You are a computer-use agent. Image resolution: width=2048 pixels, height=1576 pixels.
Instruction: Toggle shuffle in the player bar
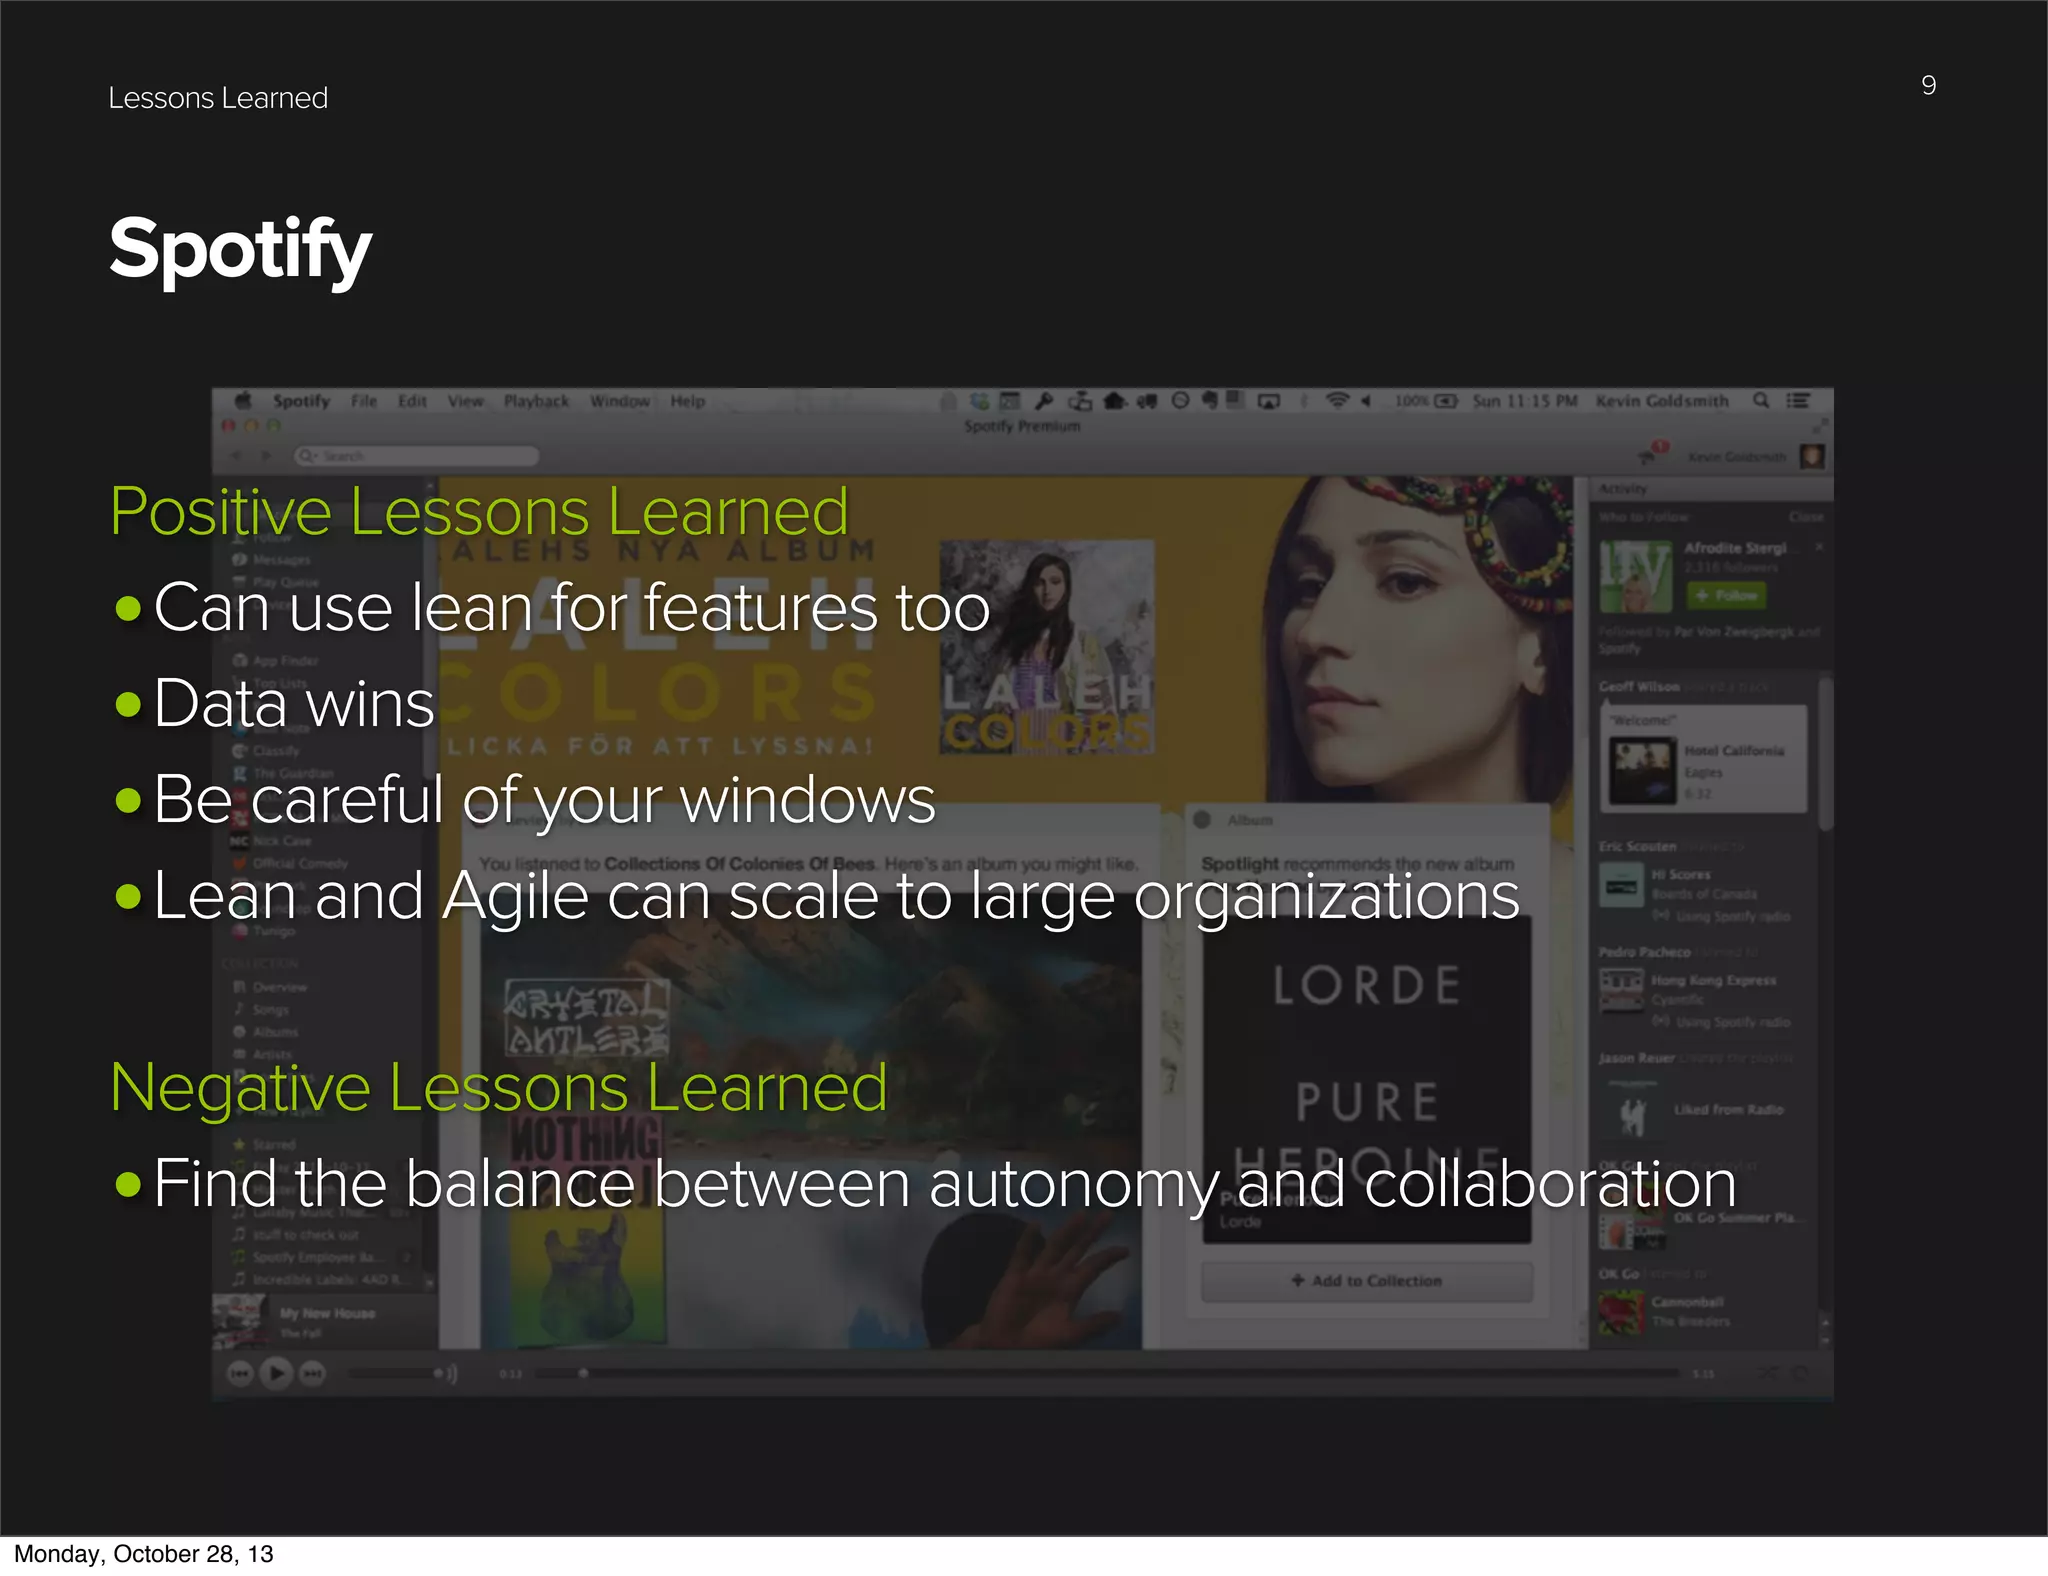tap(1767, 1374)
